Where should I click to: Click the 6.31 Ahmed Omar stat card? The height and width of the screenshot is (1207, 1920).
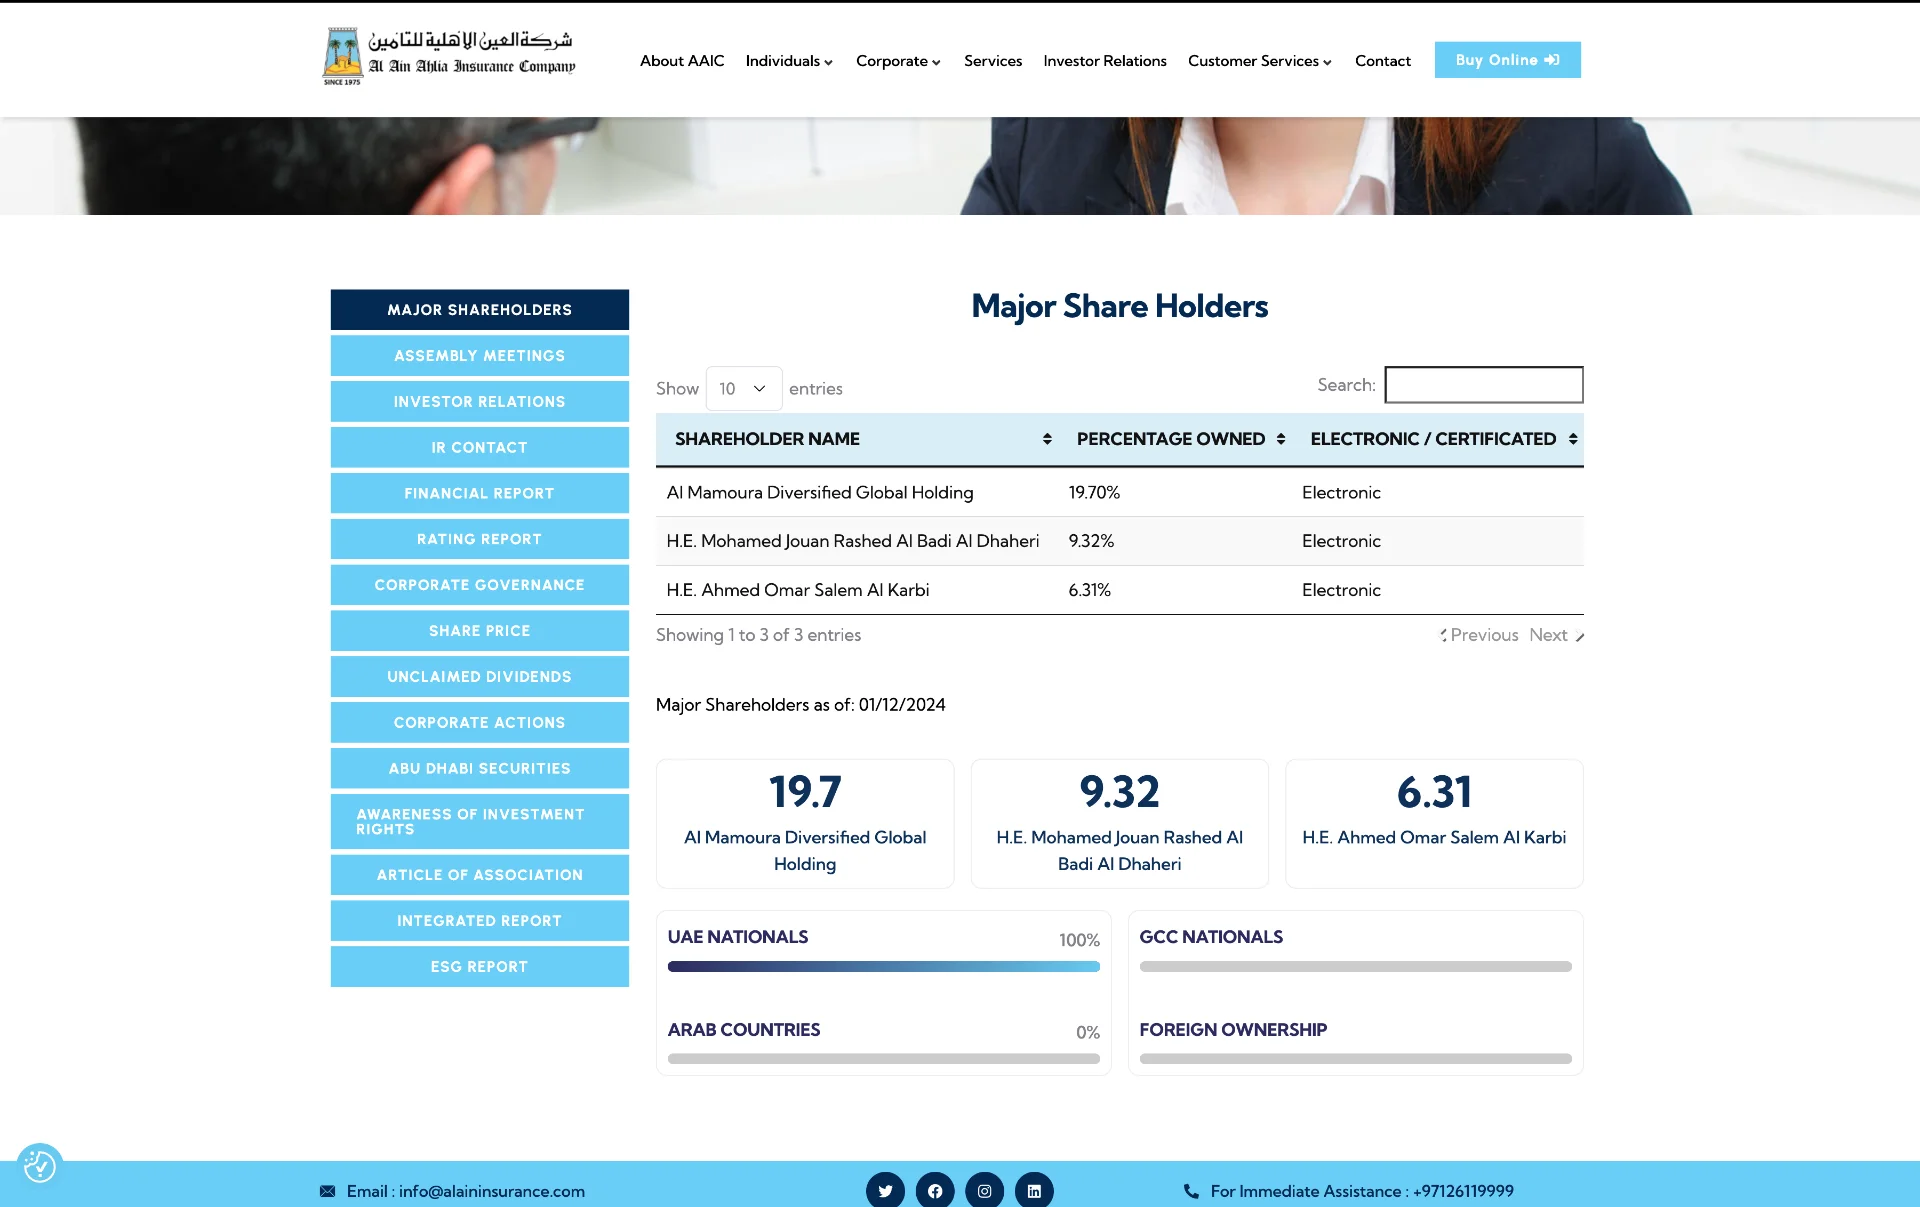click(x=1434, y=824)
